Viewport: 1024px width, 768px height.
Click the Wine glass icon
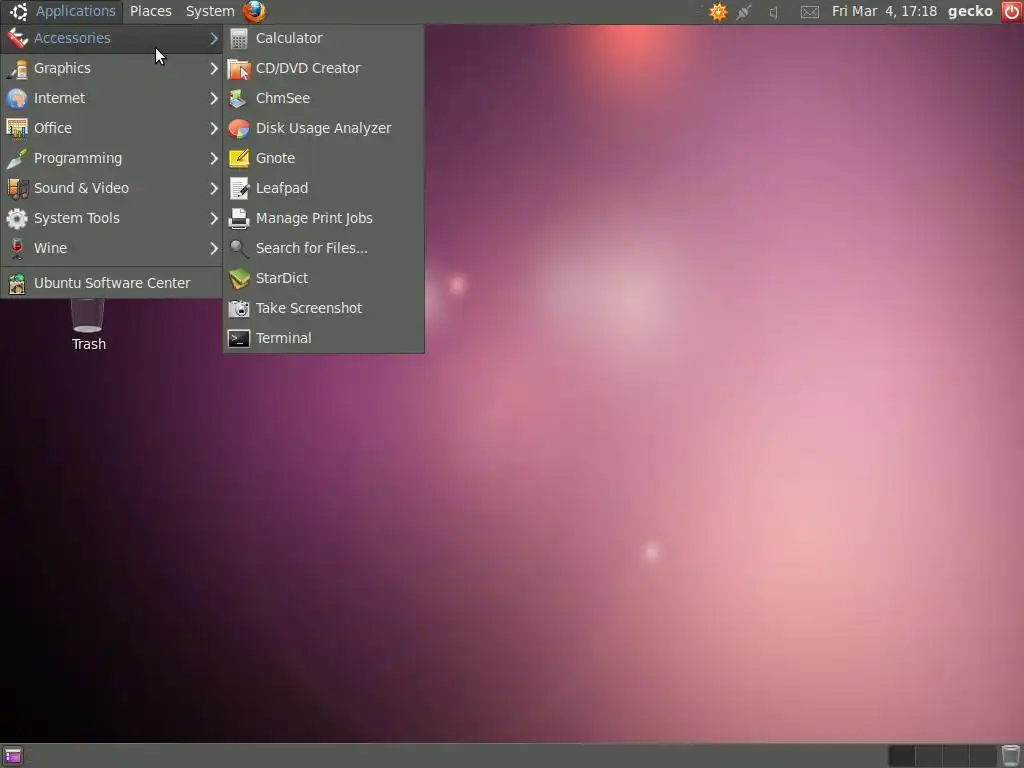[17, 249]
